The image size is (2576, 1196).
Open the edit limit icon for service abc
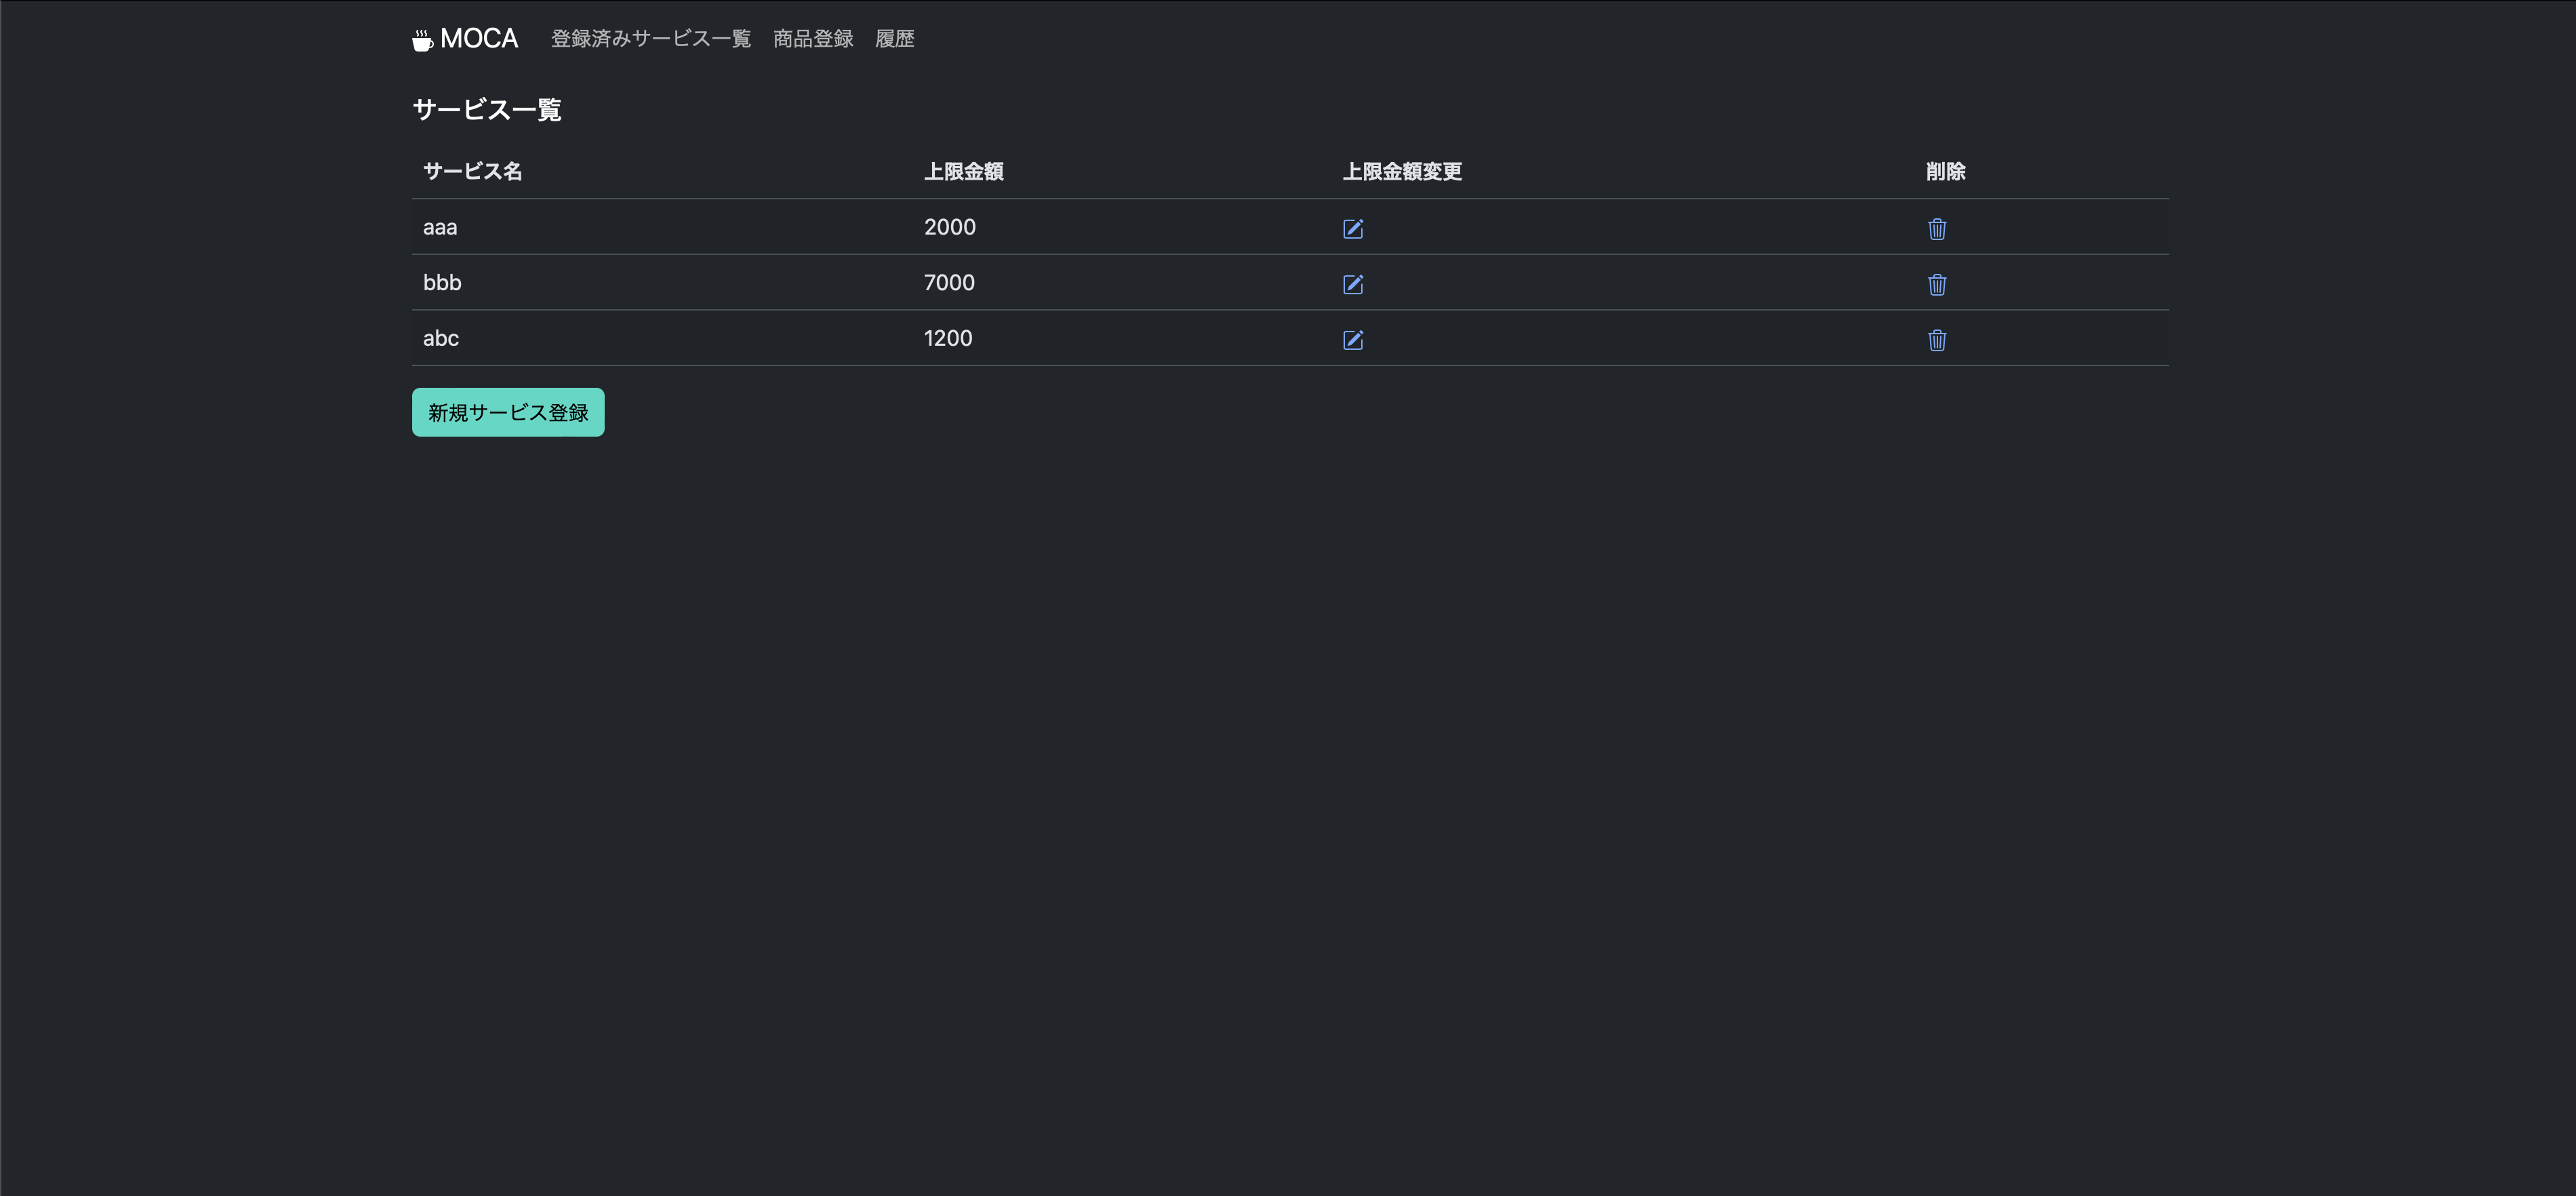coord(1353,340)
